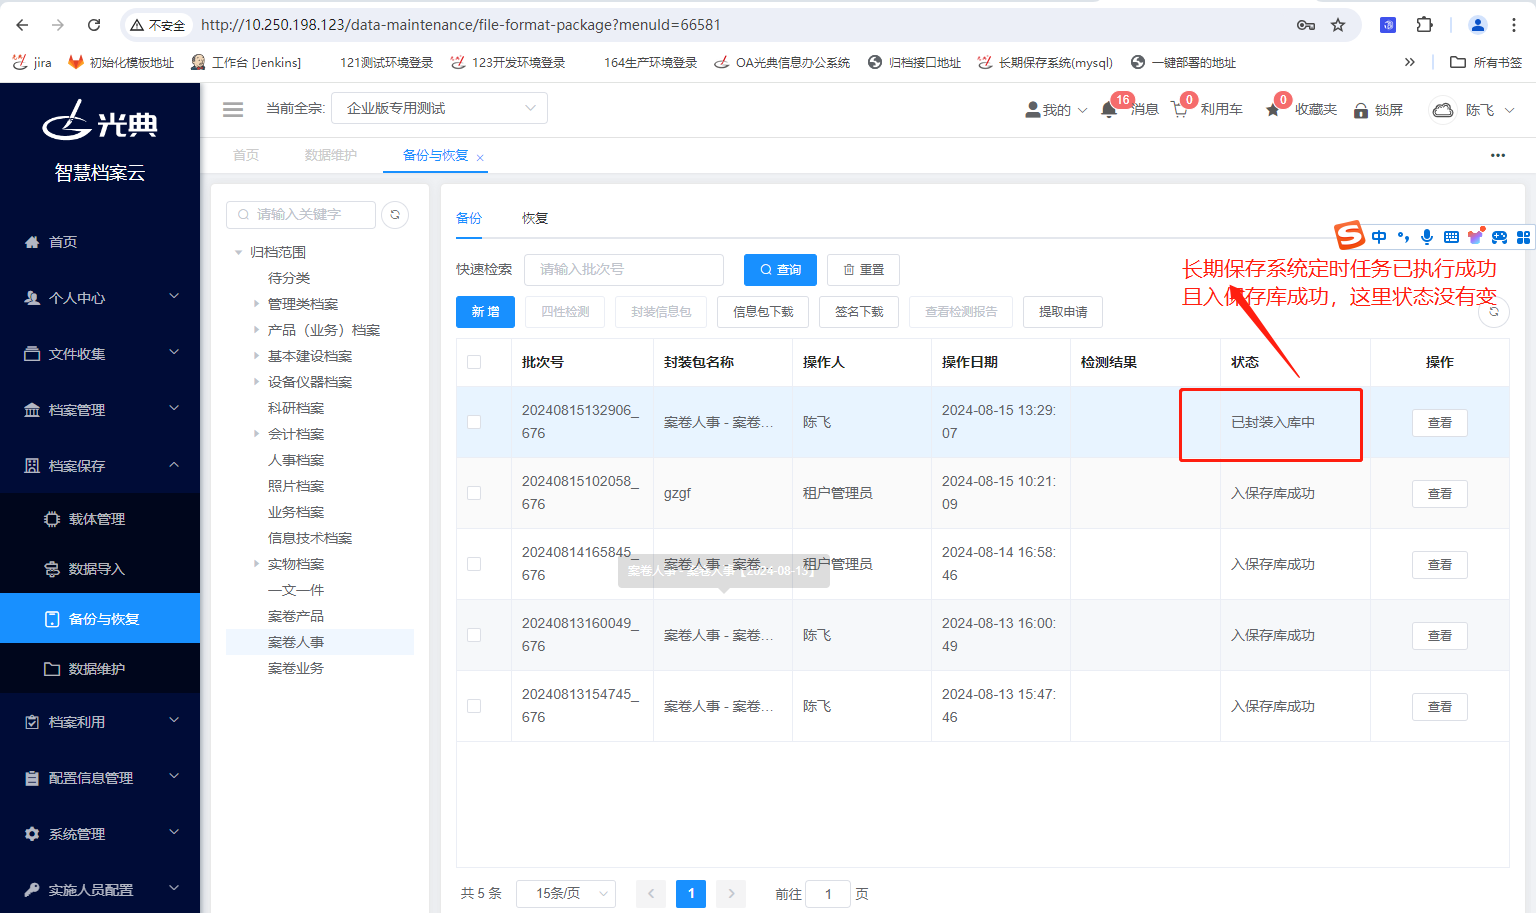Refresh the category tree

(395, 215)
